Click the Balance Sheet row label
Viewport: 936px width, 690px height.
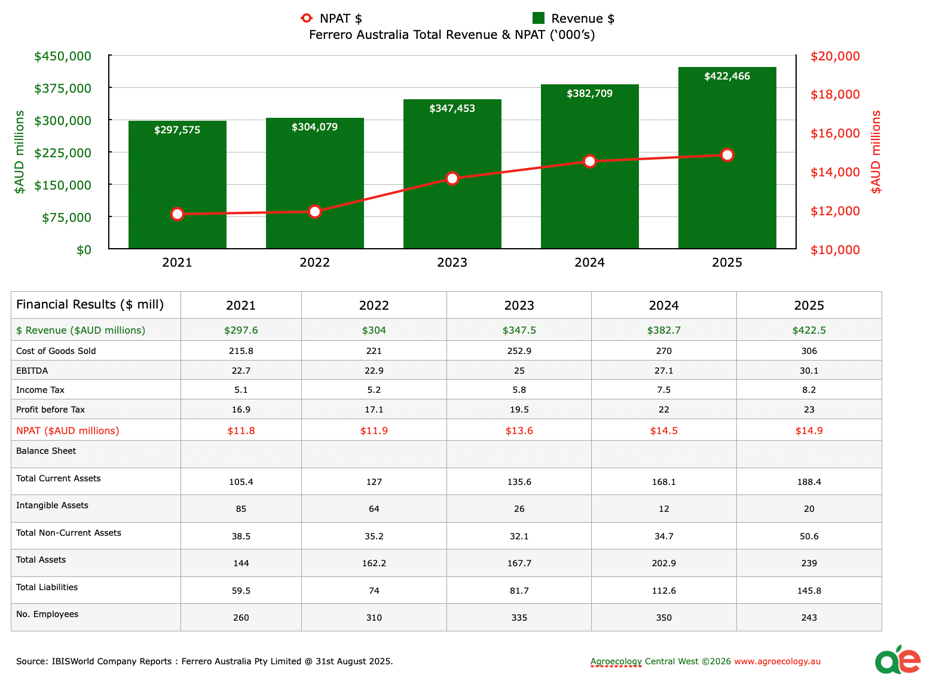pyautogui.click(x=46, y=451)
